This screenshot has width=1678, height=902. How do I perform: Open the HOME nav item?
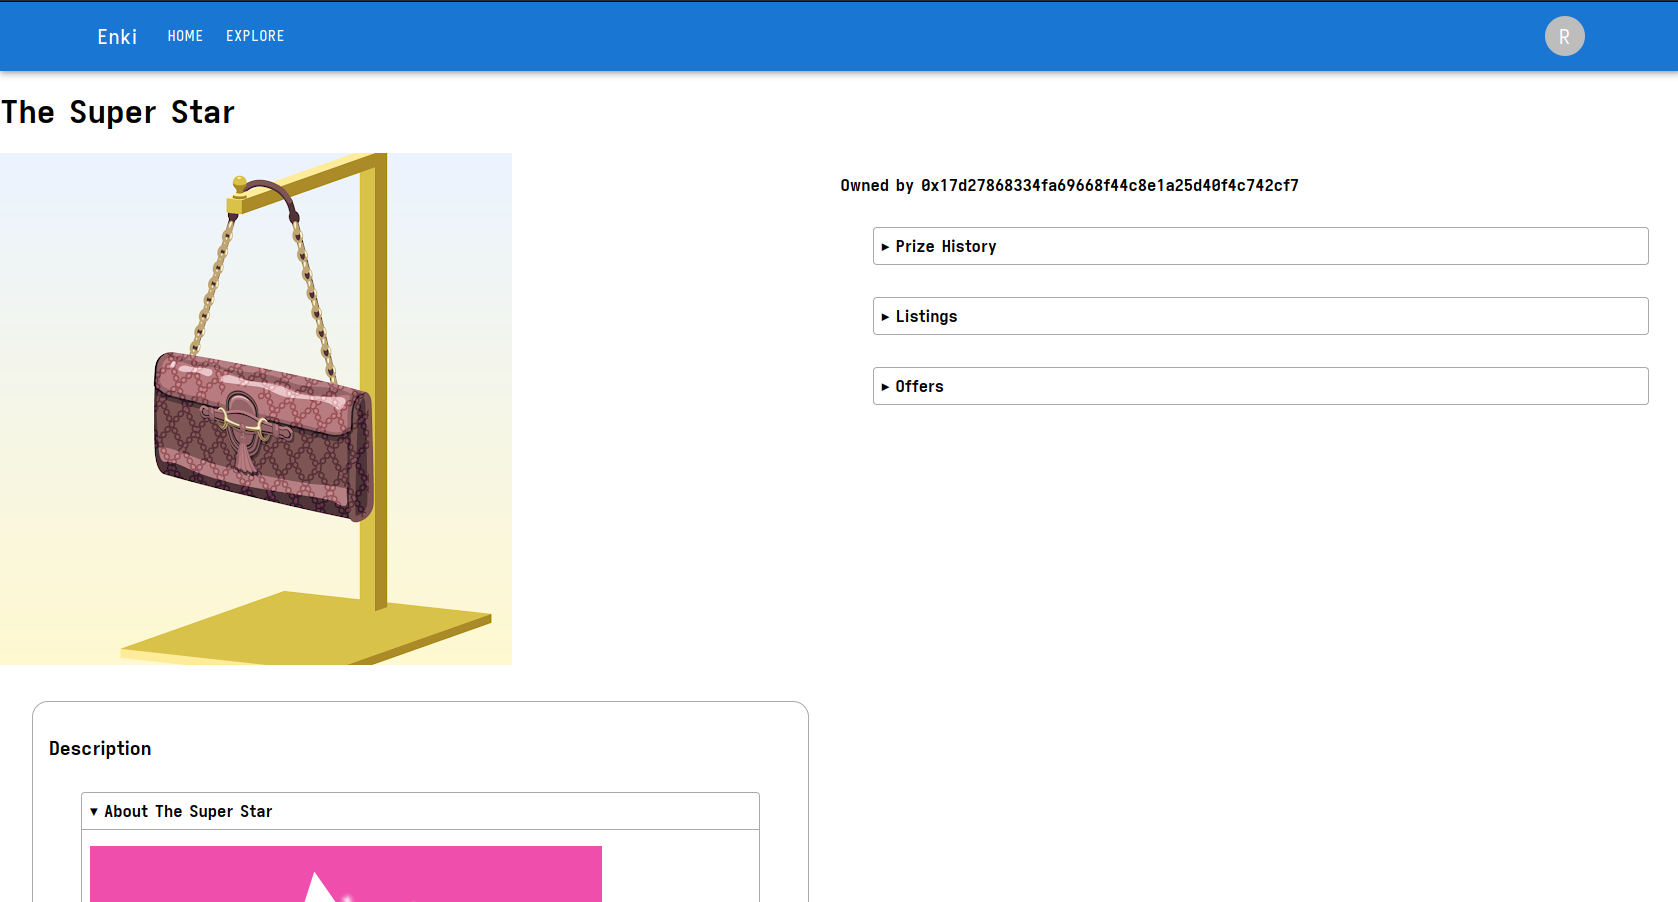185,36
